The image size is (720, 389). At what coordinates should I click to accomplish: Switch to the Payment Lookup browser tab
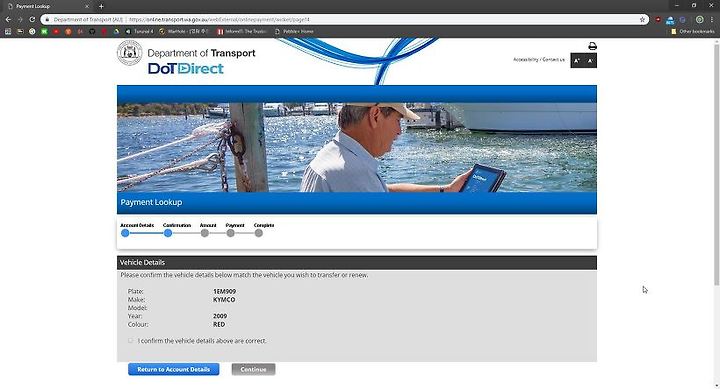point(48,6)
